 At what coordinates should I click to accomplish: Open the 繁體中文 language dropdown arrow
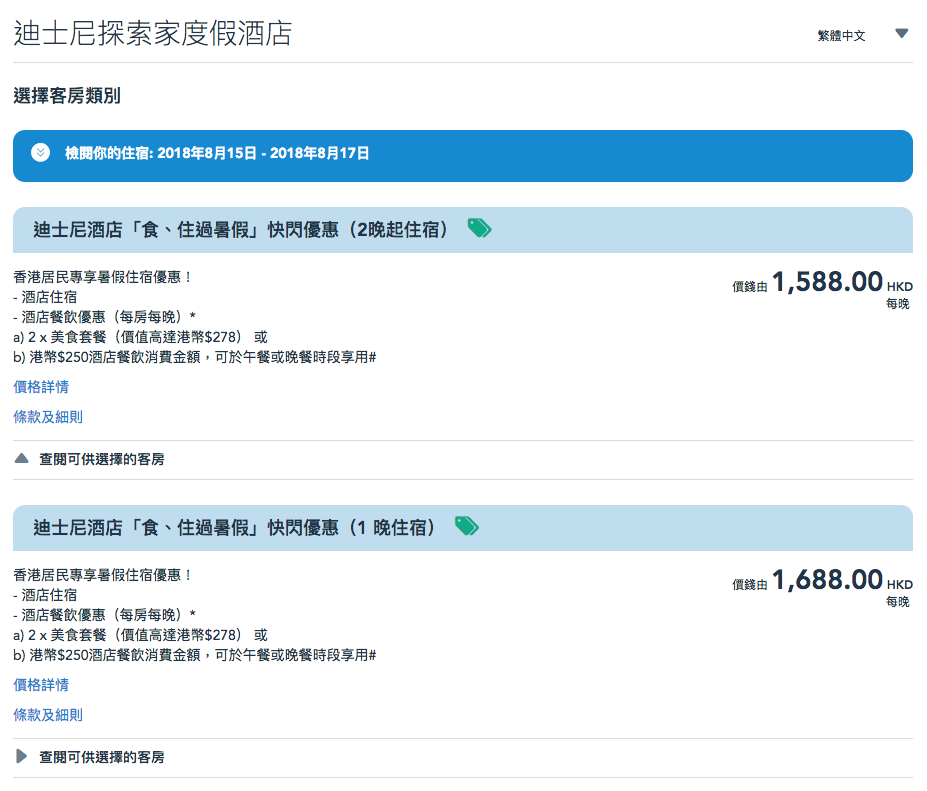click(901, 34)
